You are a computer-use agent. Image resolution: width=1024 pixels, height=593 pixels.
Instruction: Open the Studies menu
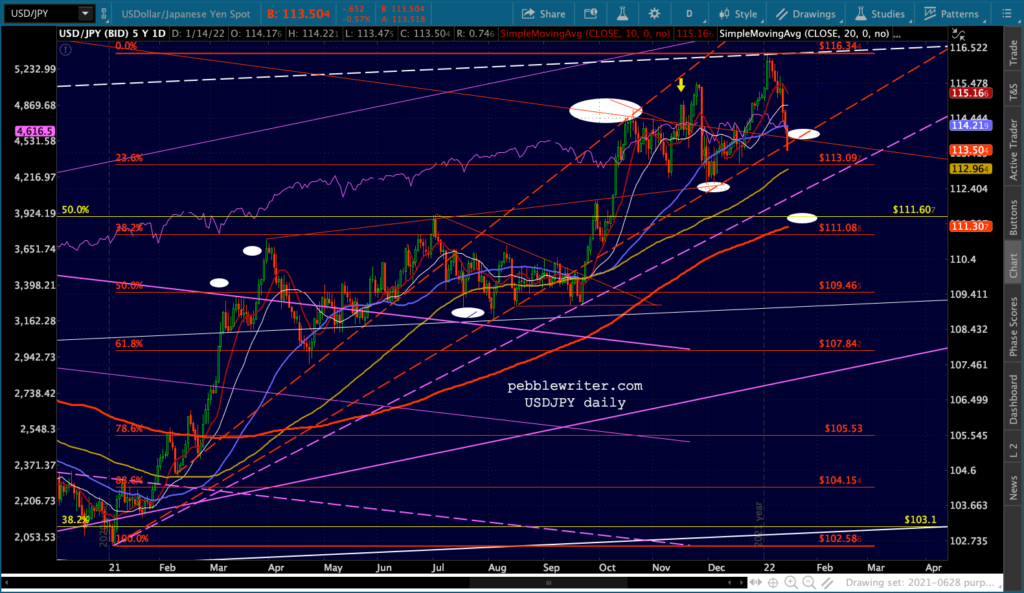pos(880,14)
